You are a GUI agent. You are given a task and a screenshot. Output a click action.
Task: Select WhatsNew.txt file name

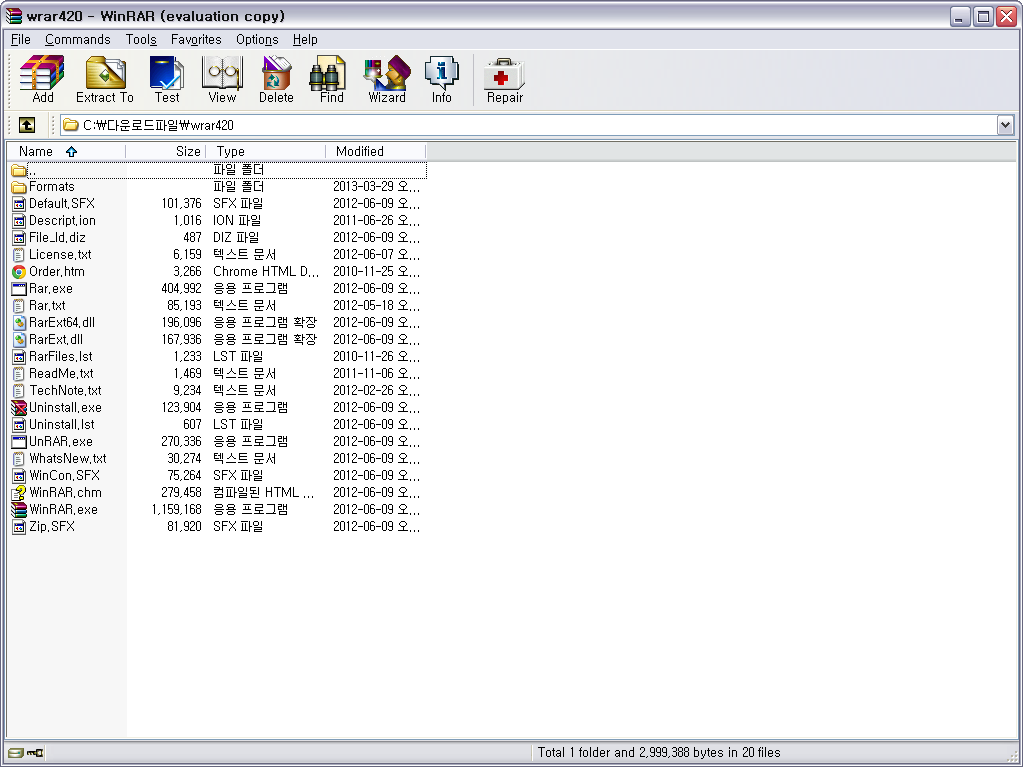68,459
